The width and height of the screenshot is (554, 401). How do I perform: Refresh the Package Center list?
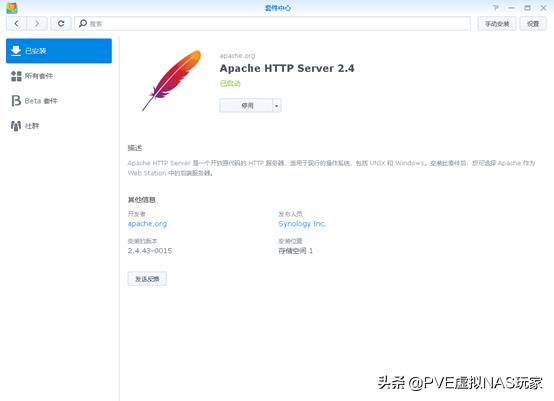pos(61,24)
